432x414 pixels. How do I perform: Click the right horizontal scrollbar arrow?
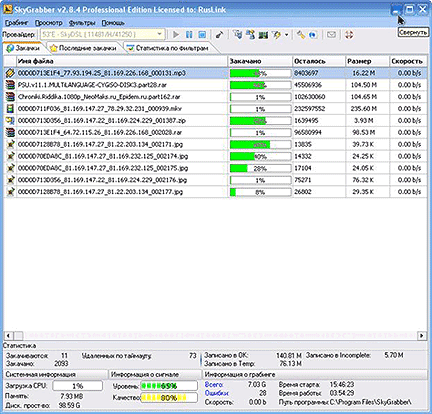pyautogui.click(x=422, y=335)
